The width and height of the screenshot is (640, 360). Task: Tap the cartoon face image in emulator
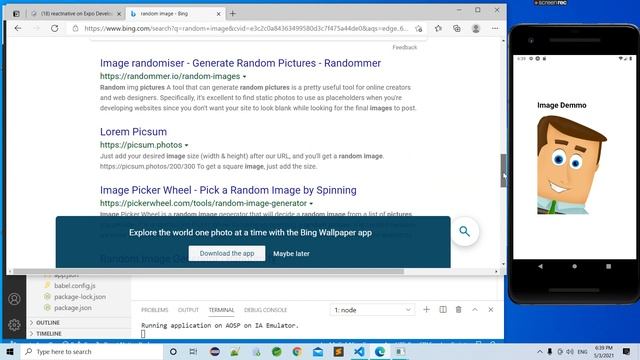pyautogui.click(x=571, y=165)
